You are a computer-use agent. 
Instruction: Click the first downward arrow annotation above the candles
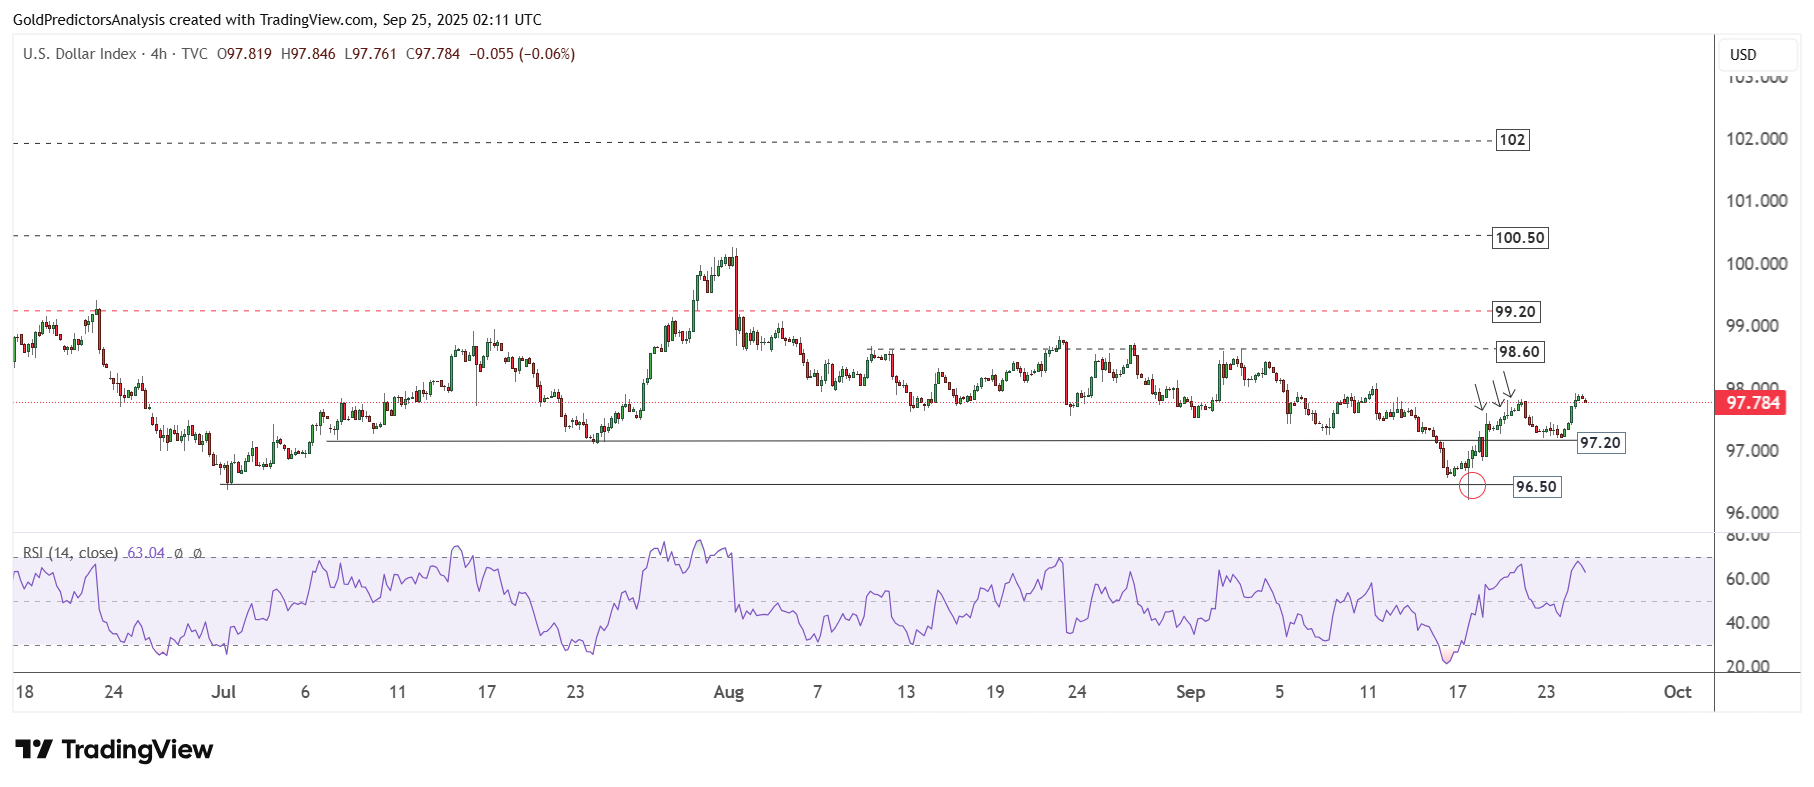point(1479,397)
